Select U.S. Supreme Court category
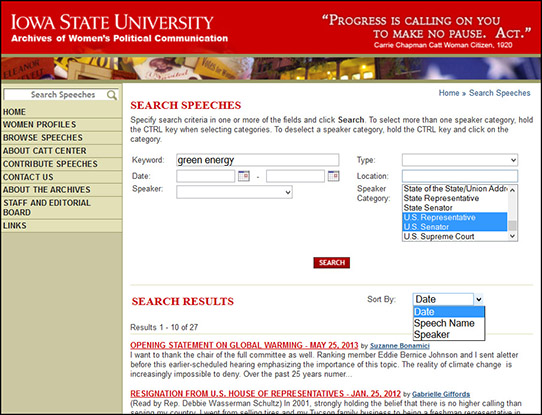Screen dimensions: 542x415 pyautogui.click(x=455, y=236)
